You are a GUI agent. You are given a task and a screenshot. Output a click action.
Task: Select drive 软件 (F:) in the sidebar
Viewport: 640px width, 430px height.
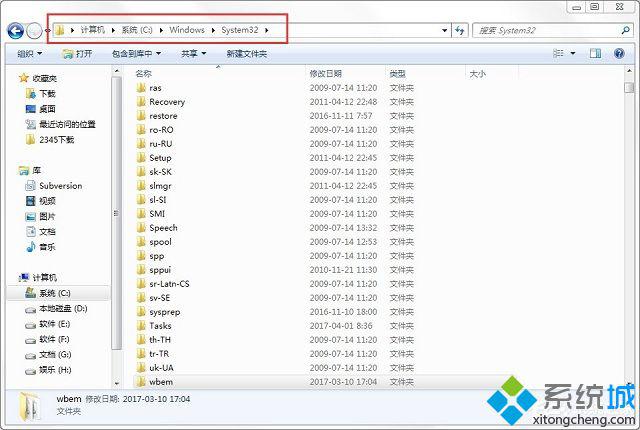pyautogui.click(x=47, y=339)
